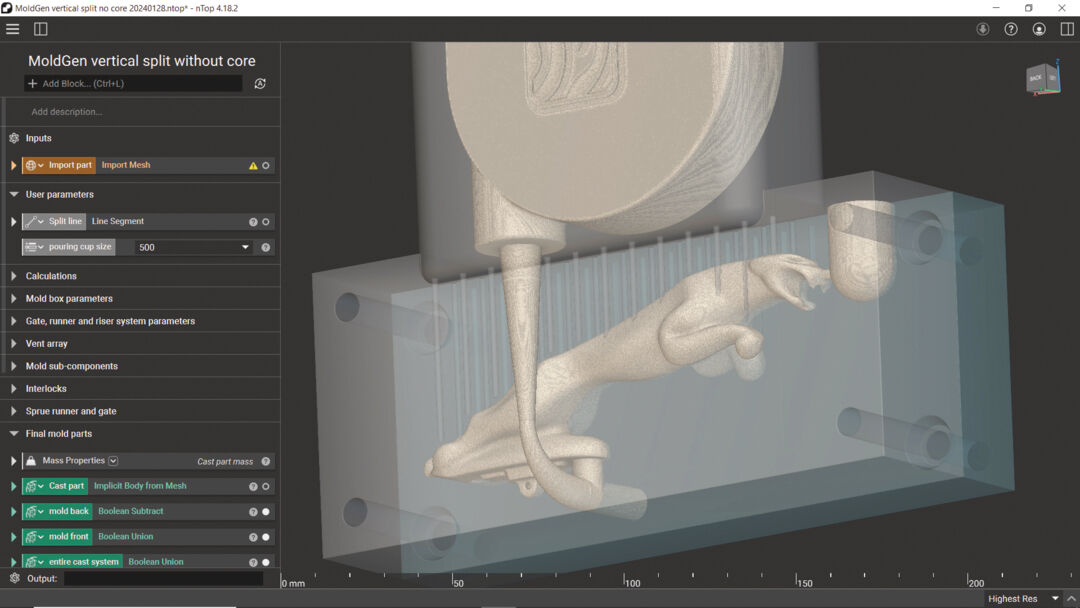Collapse the User parameters section

[14, 195]
